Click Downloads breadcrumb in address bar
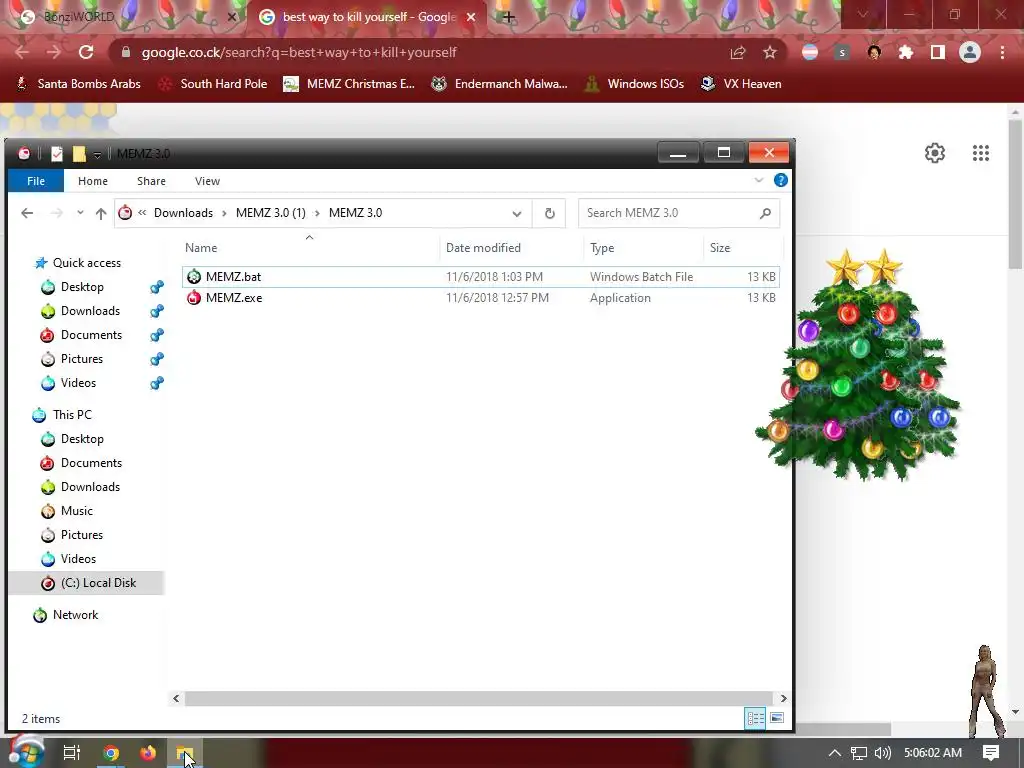The width and height of the screenshot is (1024, 768). pyautogui.click(x=184, y=213)
